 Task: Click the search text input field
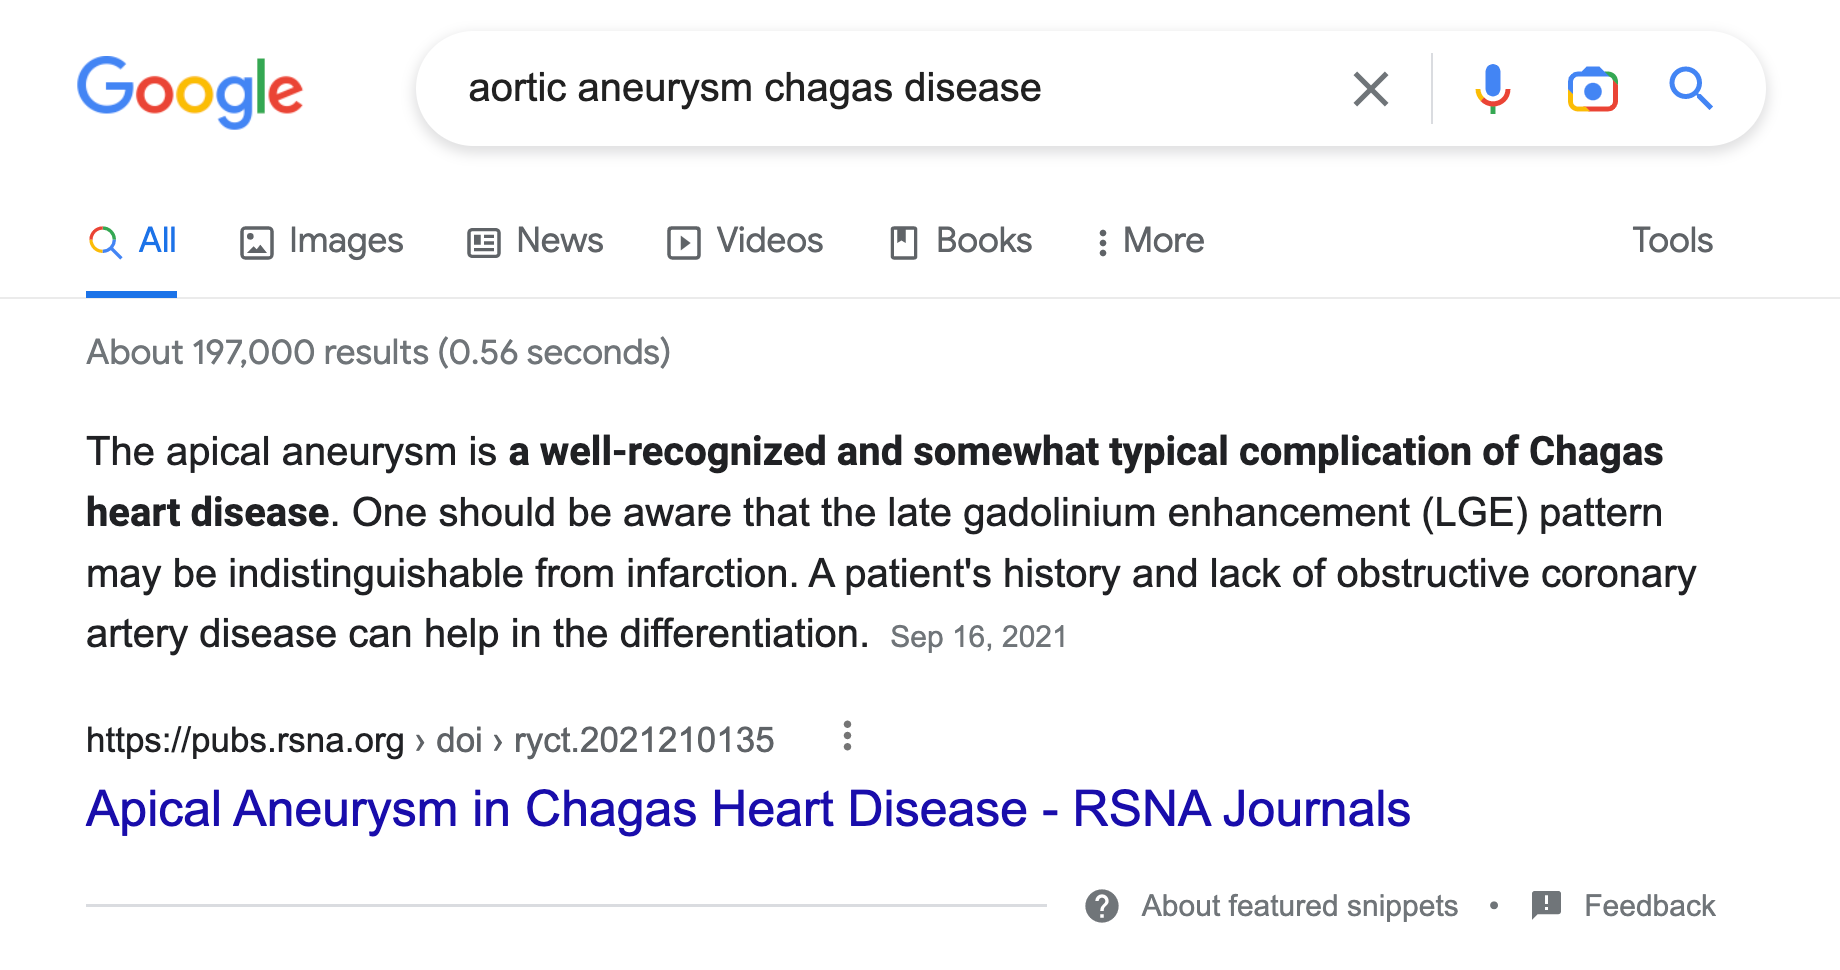[880, 89]
